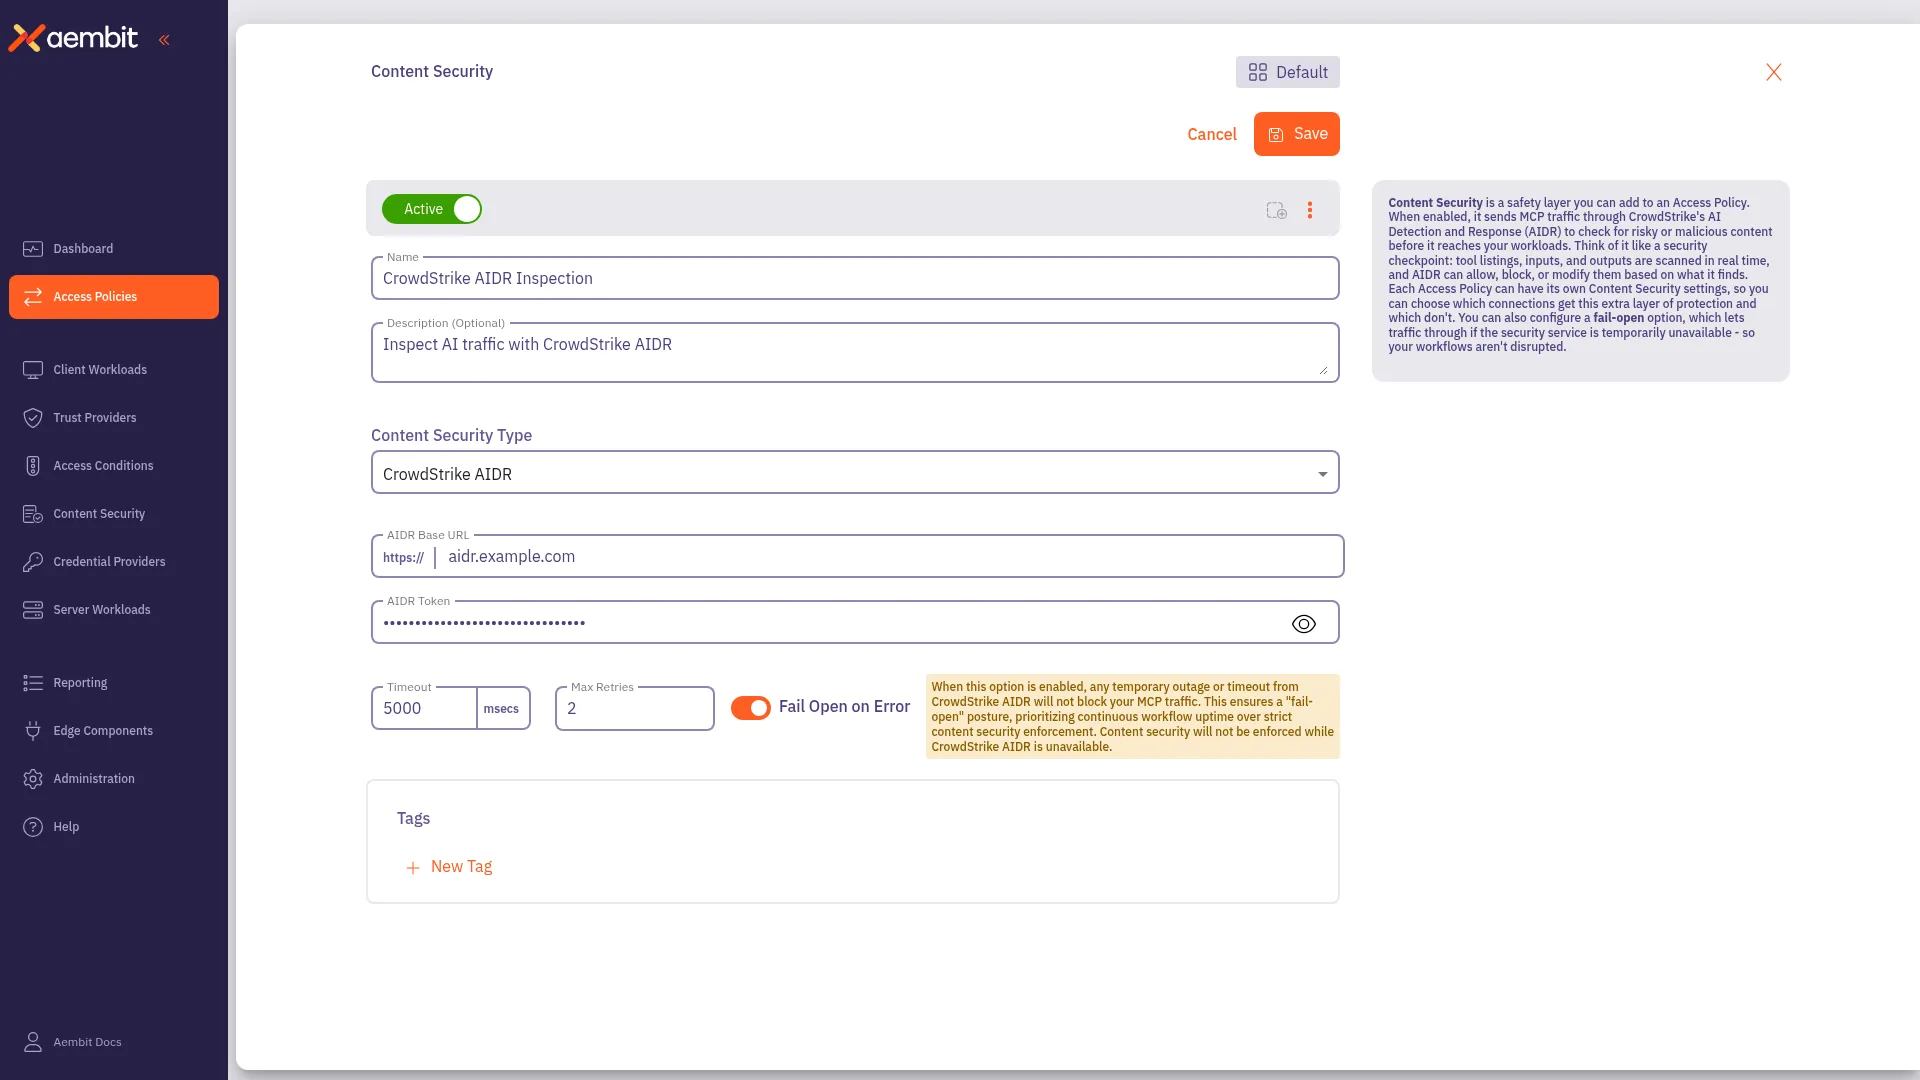Click the Help question mark icon

(x=33, y=827)
